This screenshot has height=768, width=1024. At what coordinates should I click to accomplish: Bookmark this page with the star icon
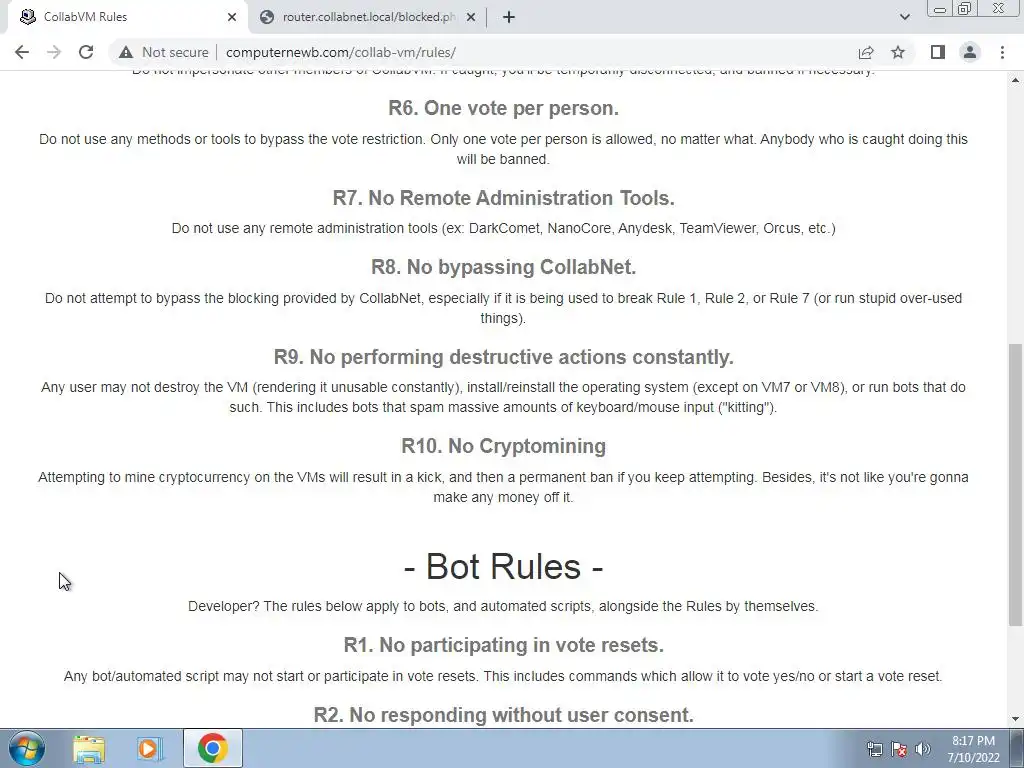coord(898,52)
